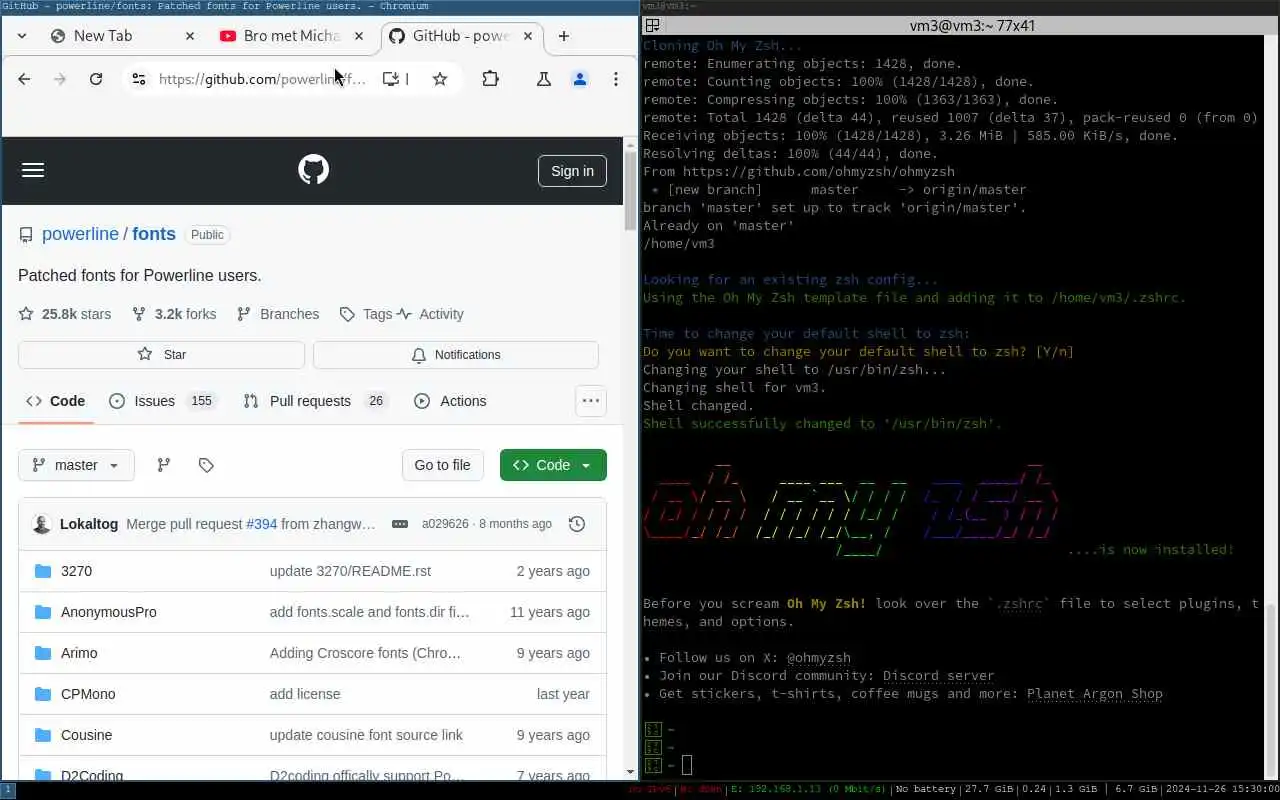
Task: Open commit history clock icon
Action: coord(577,524)
